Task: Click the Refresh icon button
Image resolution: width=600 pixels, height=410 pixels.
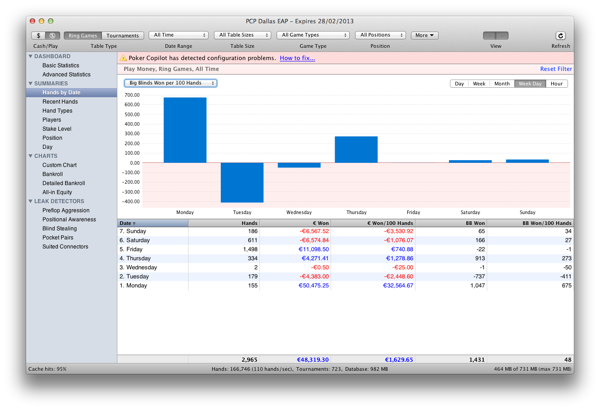Action: (560, 36)
